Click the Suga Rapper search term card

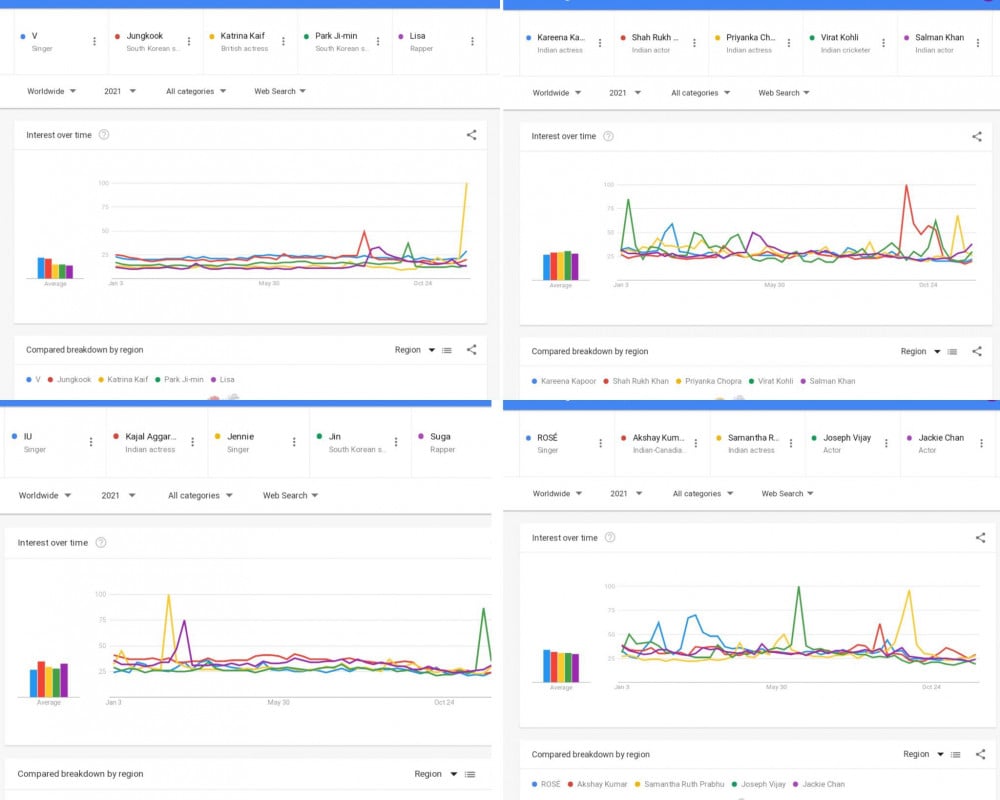(452, 442)
